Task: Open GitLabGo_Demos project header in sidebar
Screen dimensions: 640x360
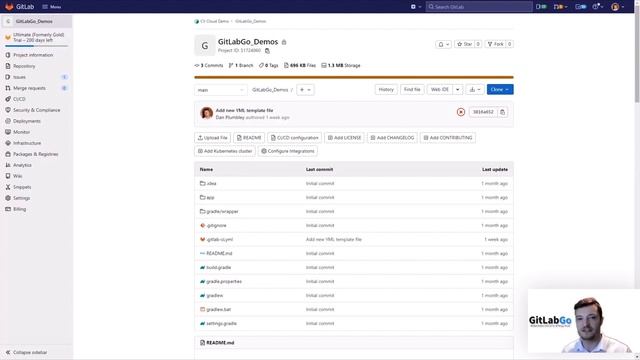Action: click(37, 21)
